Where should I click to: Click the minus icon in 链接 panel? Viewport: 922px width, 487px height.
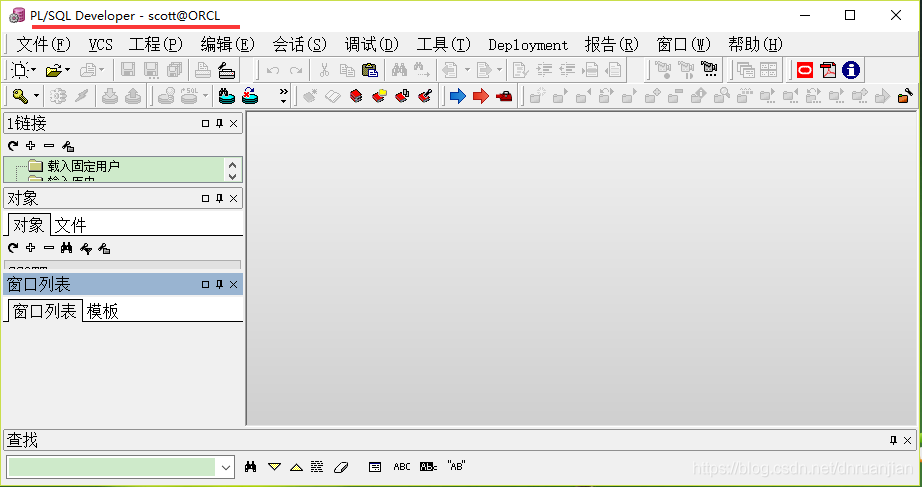(x=49, y=146)
